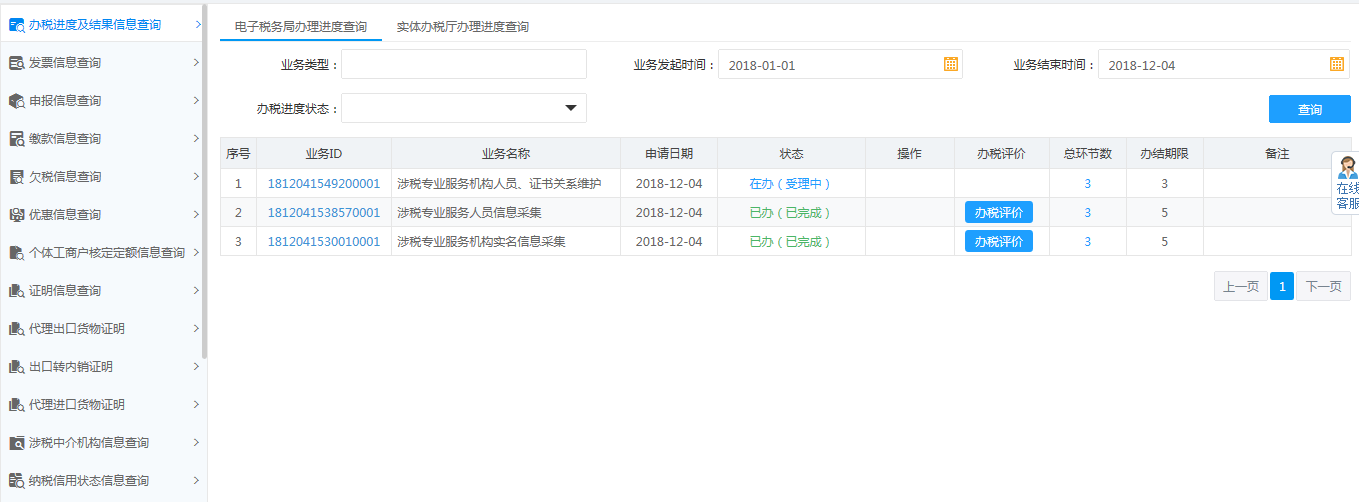The image size is (1359, 502).
Task: Open the 办税进度状态 dropdown
Action: click(x=571, y=108)
